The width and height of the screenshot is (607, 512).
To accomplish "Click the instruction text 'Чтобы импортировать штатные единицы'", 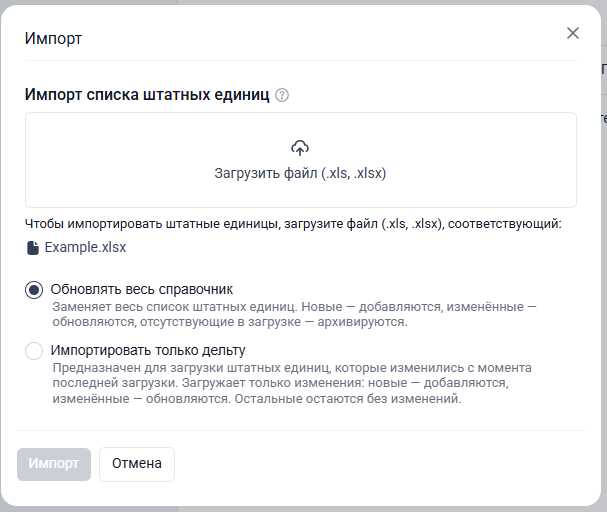I will (293, 224).
